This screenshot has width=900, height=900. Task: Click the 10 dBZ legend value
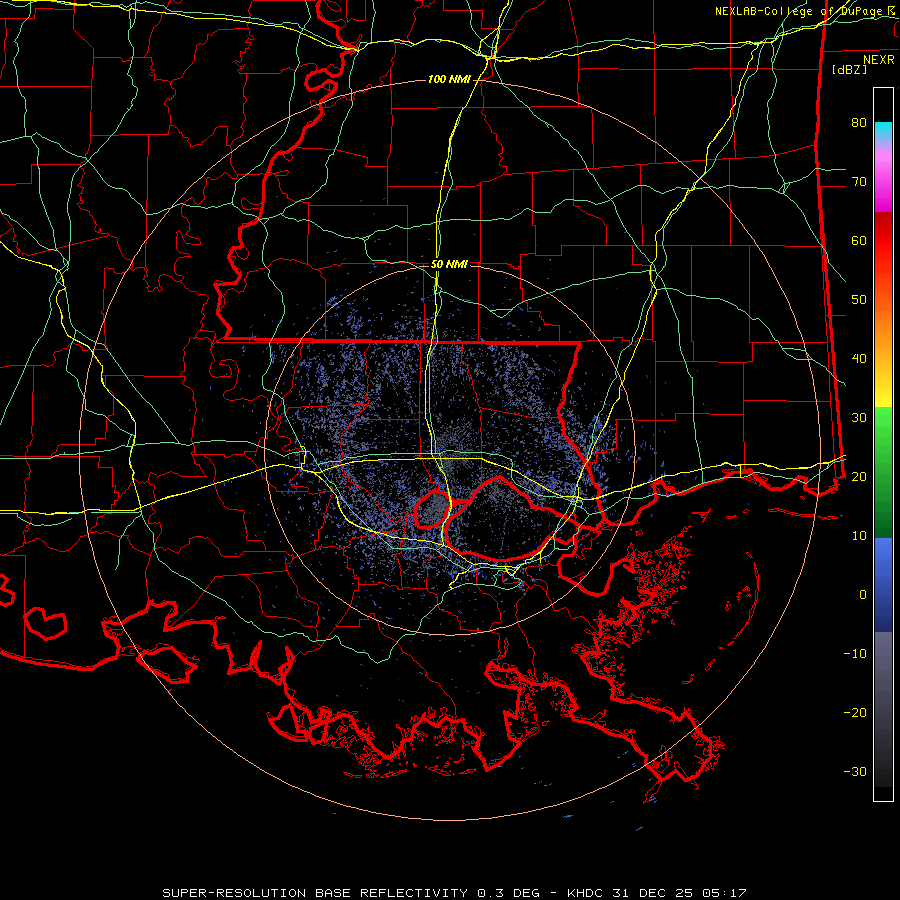click(859, 536)
